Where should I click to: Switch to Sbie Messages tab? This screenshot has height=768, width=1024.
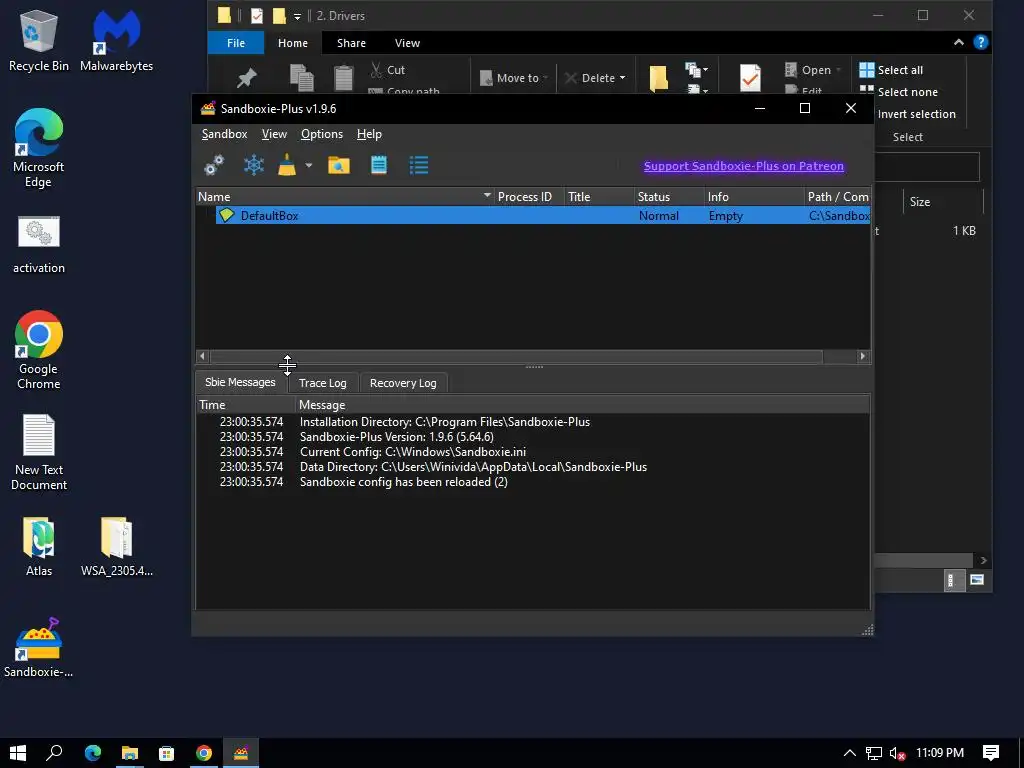click(240, 382)
